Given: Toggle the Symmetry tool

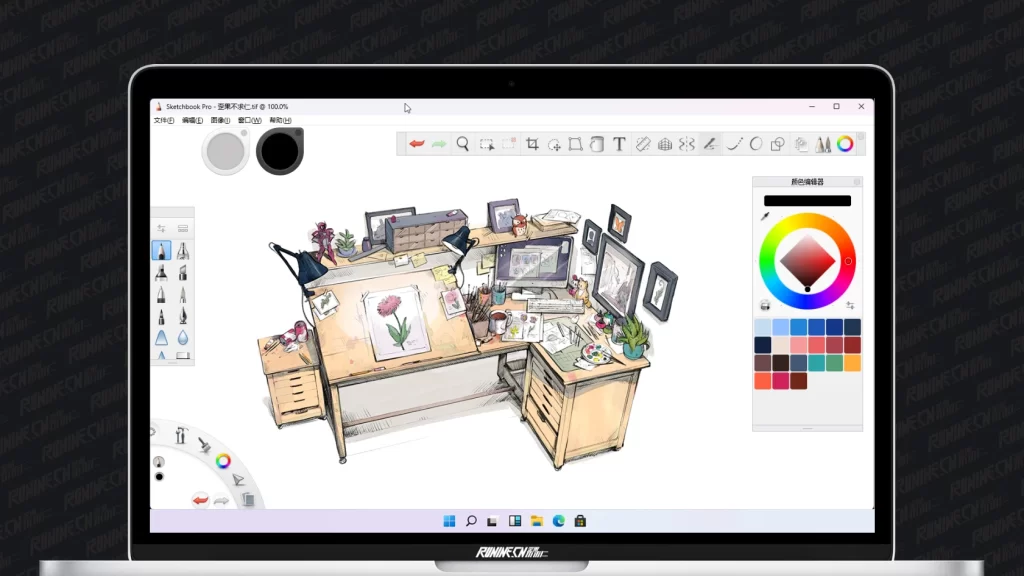Looking at the screenshot, I should pos(687,144).
